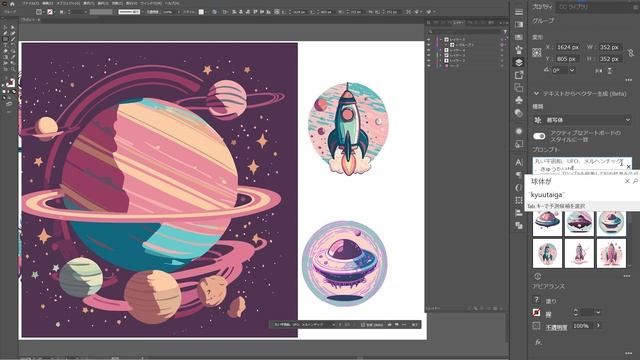Collapse the テキストからベクター生成 section chevron
Viewport: 640px width, 360px height.
pos(536,93)
